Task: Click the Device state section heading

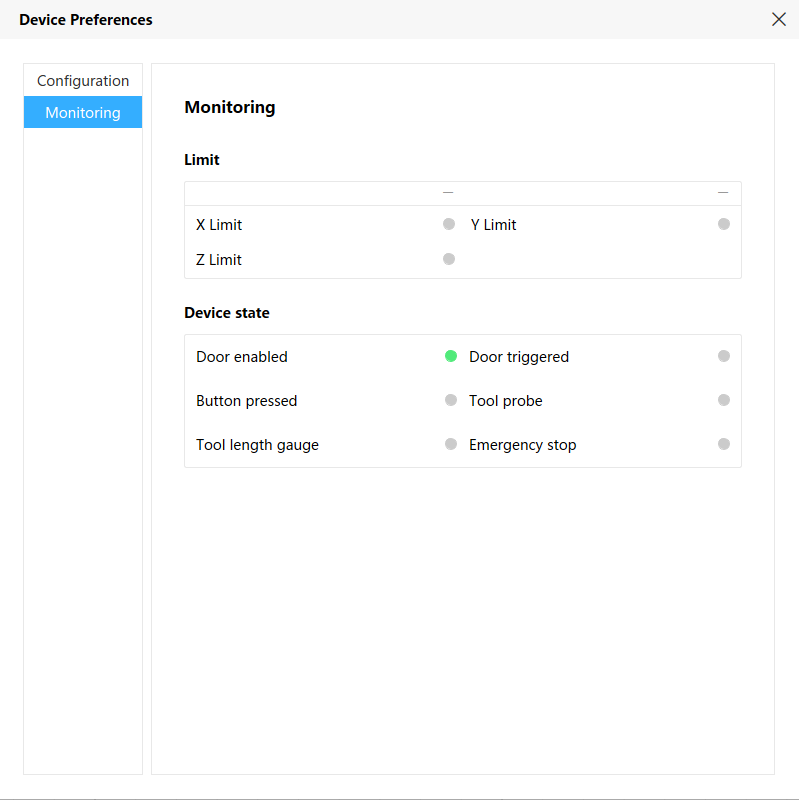Action: pos(226,312)
